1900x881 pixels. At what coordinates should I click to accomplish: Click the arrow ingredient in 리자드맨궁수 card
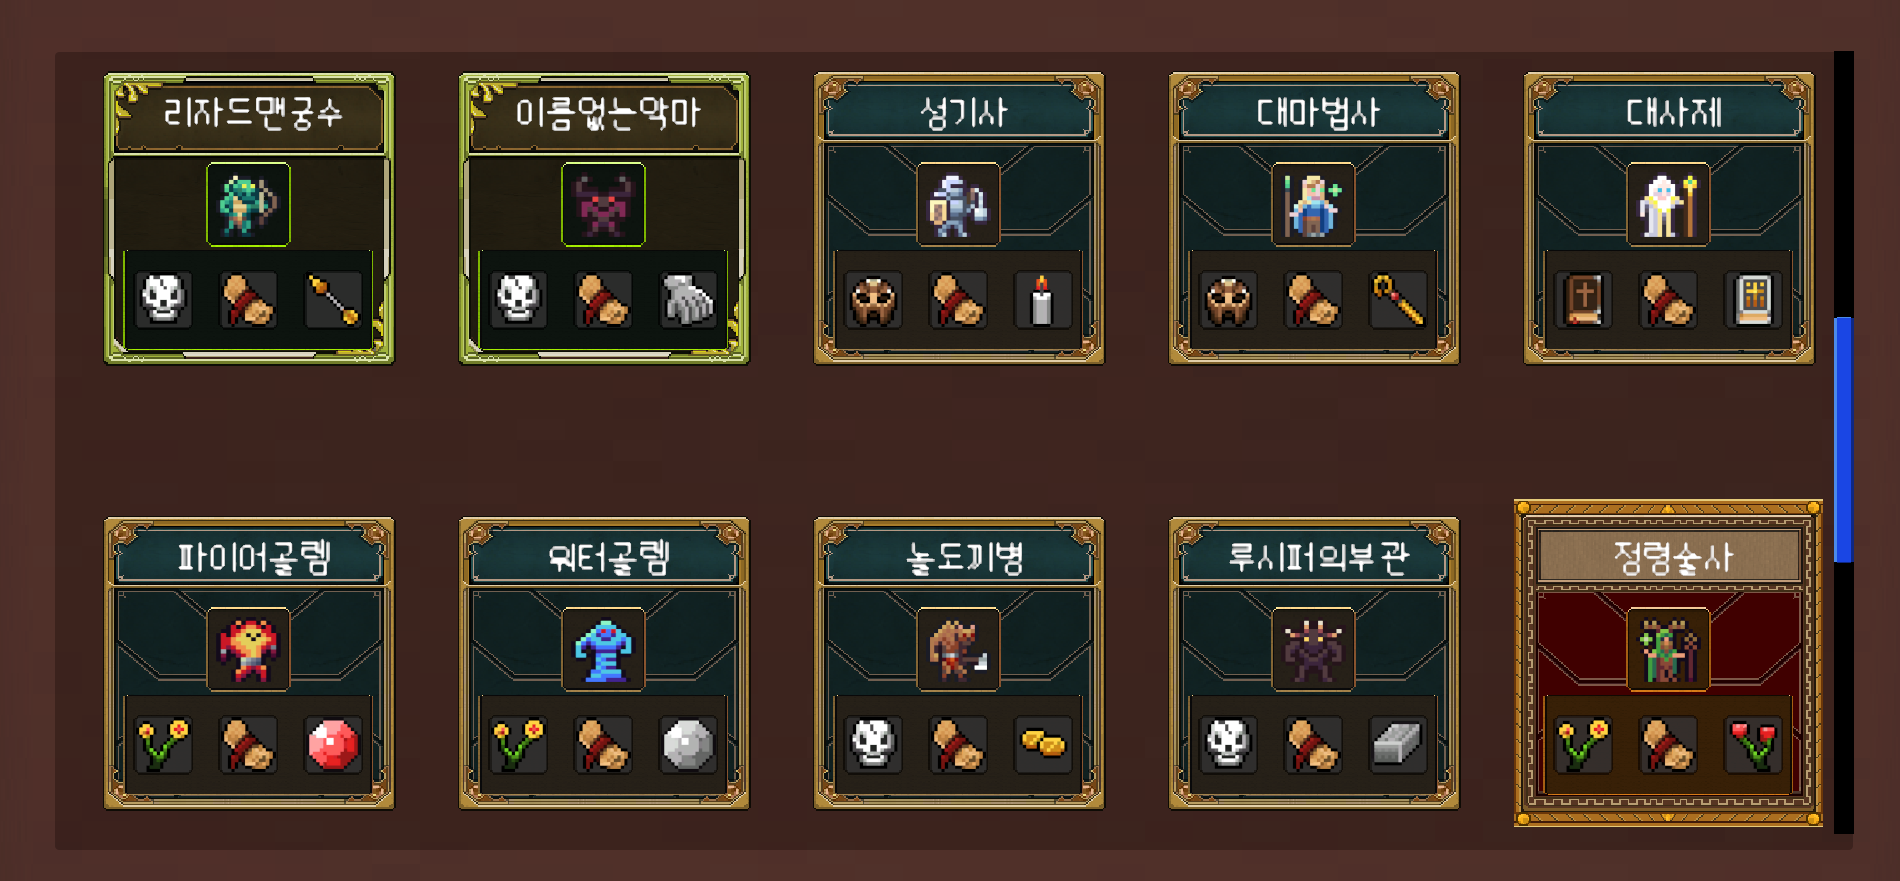[332, 299]
